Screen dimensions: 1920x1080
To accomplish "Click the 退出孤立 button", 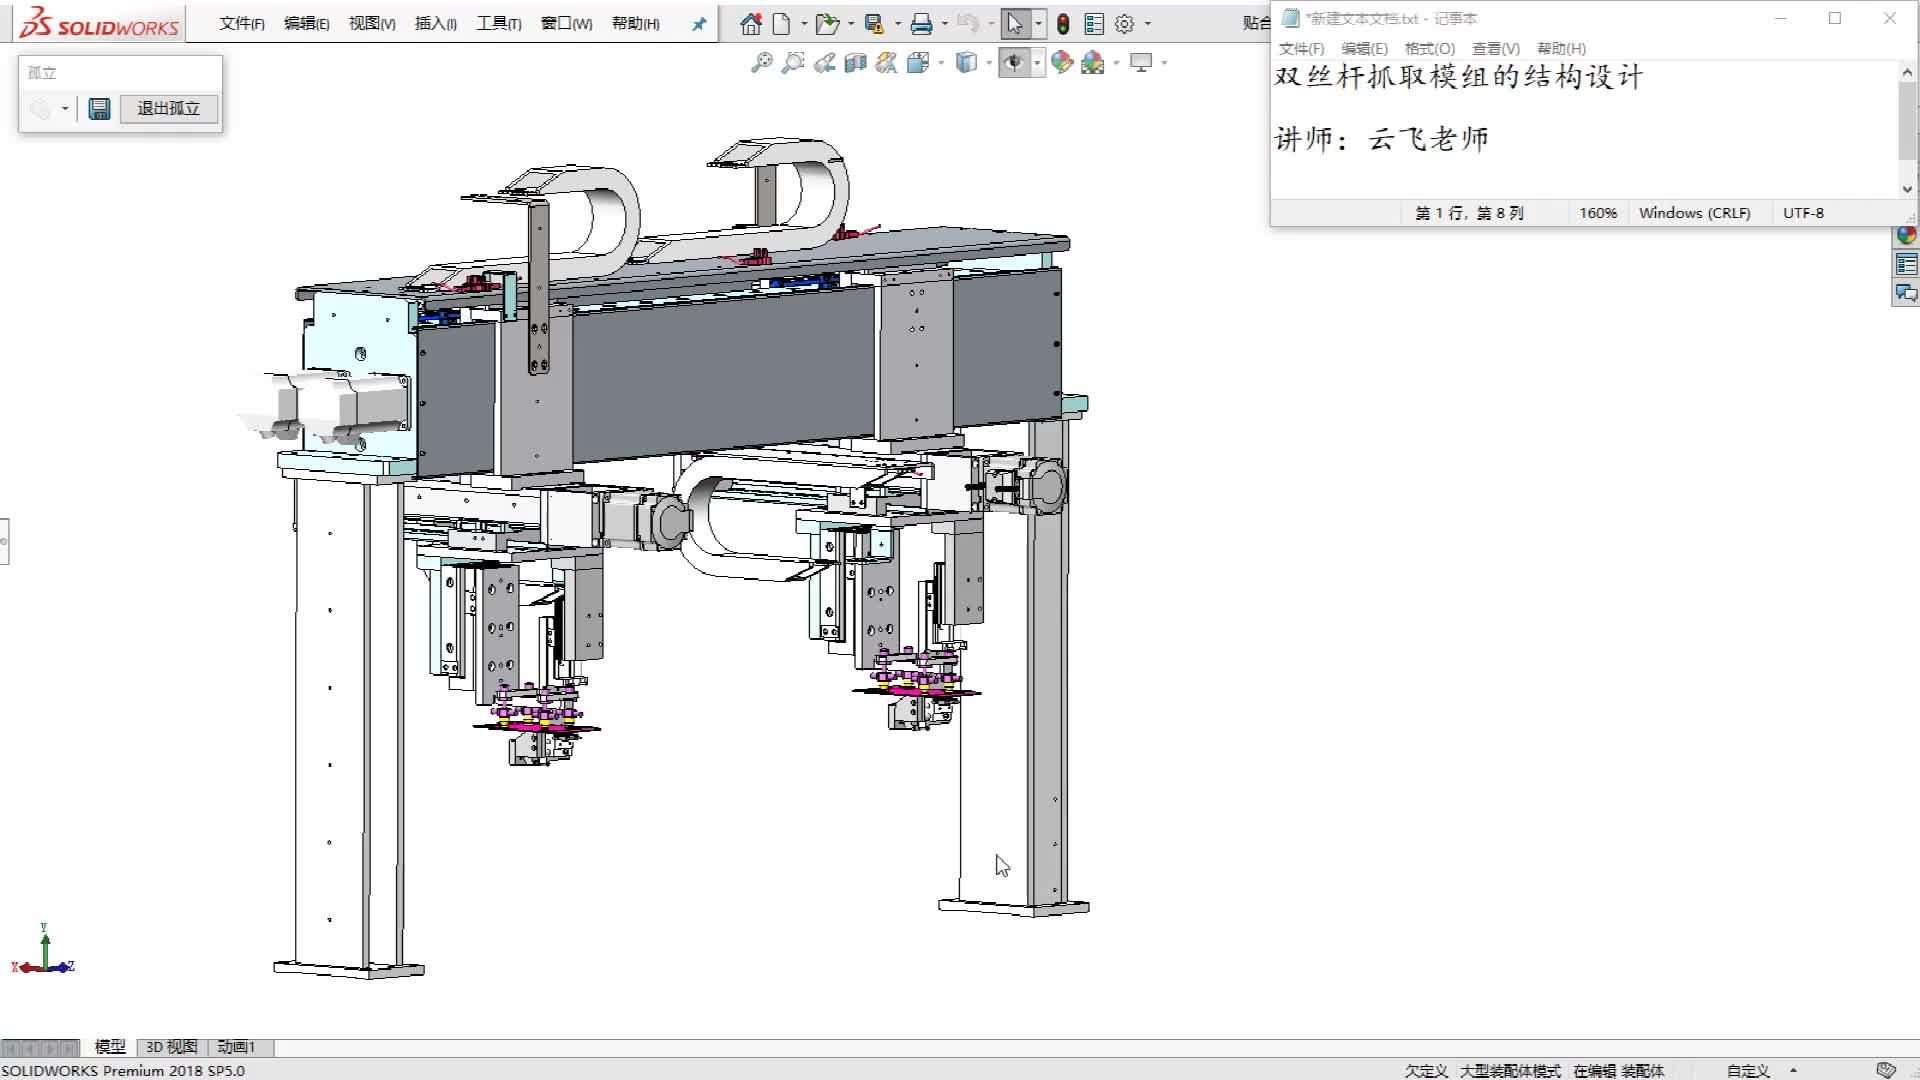I will pos(168,109).
